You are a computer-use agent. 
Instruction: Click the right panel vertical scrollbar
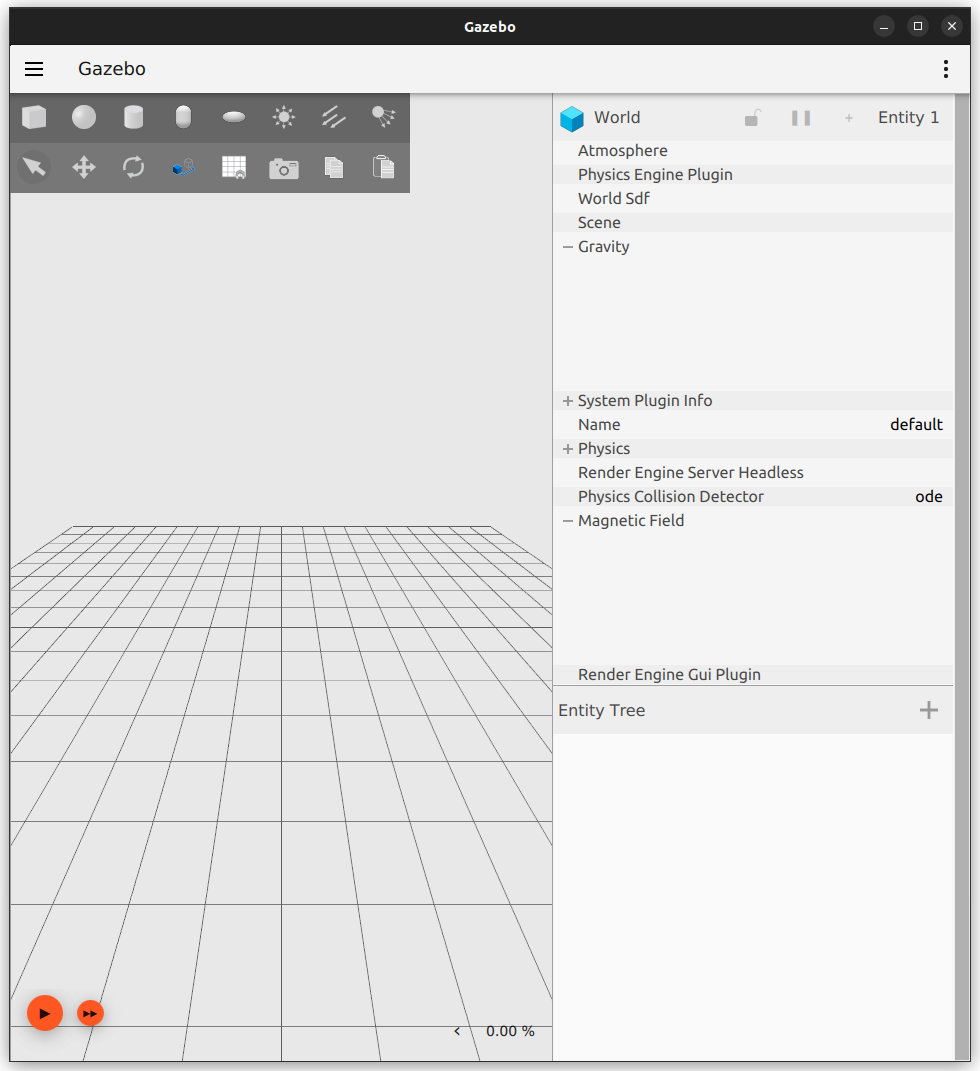pyautogui.click(x=962, y=577)
